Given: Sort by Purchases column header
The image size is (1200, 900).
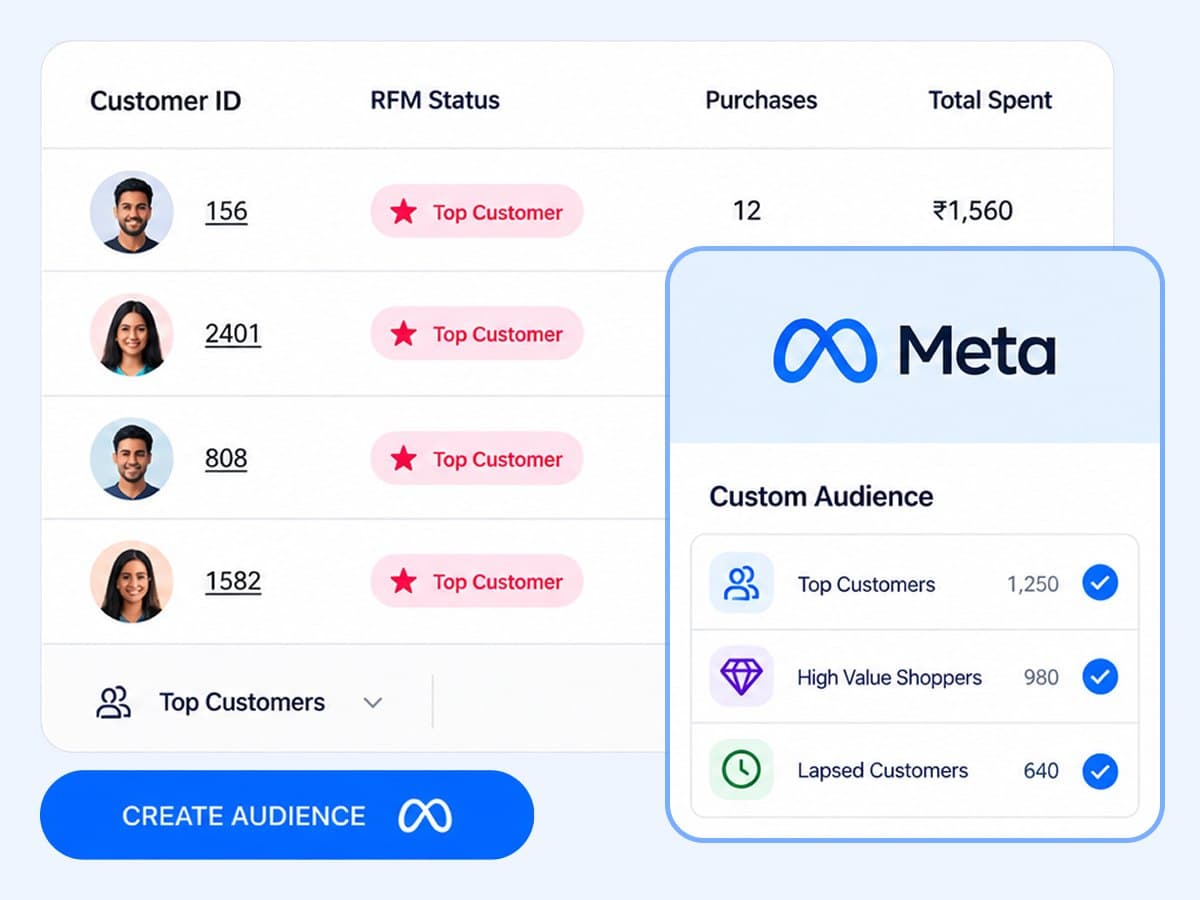Looking at the screenshot, I should click(761, 100).
